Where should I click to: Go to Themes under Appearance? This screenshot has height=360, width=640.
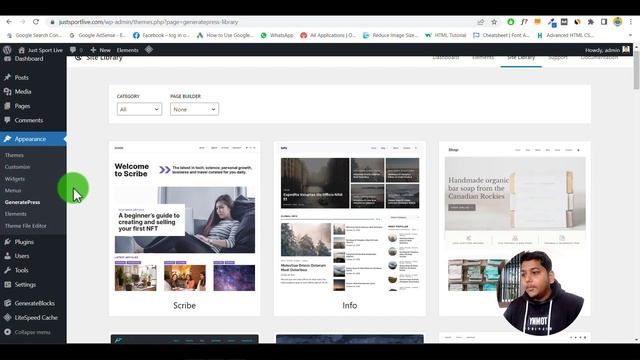[x=14, y=156]
